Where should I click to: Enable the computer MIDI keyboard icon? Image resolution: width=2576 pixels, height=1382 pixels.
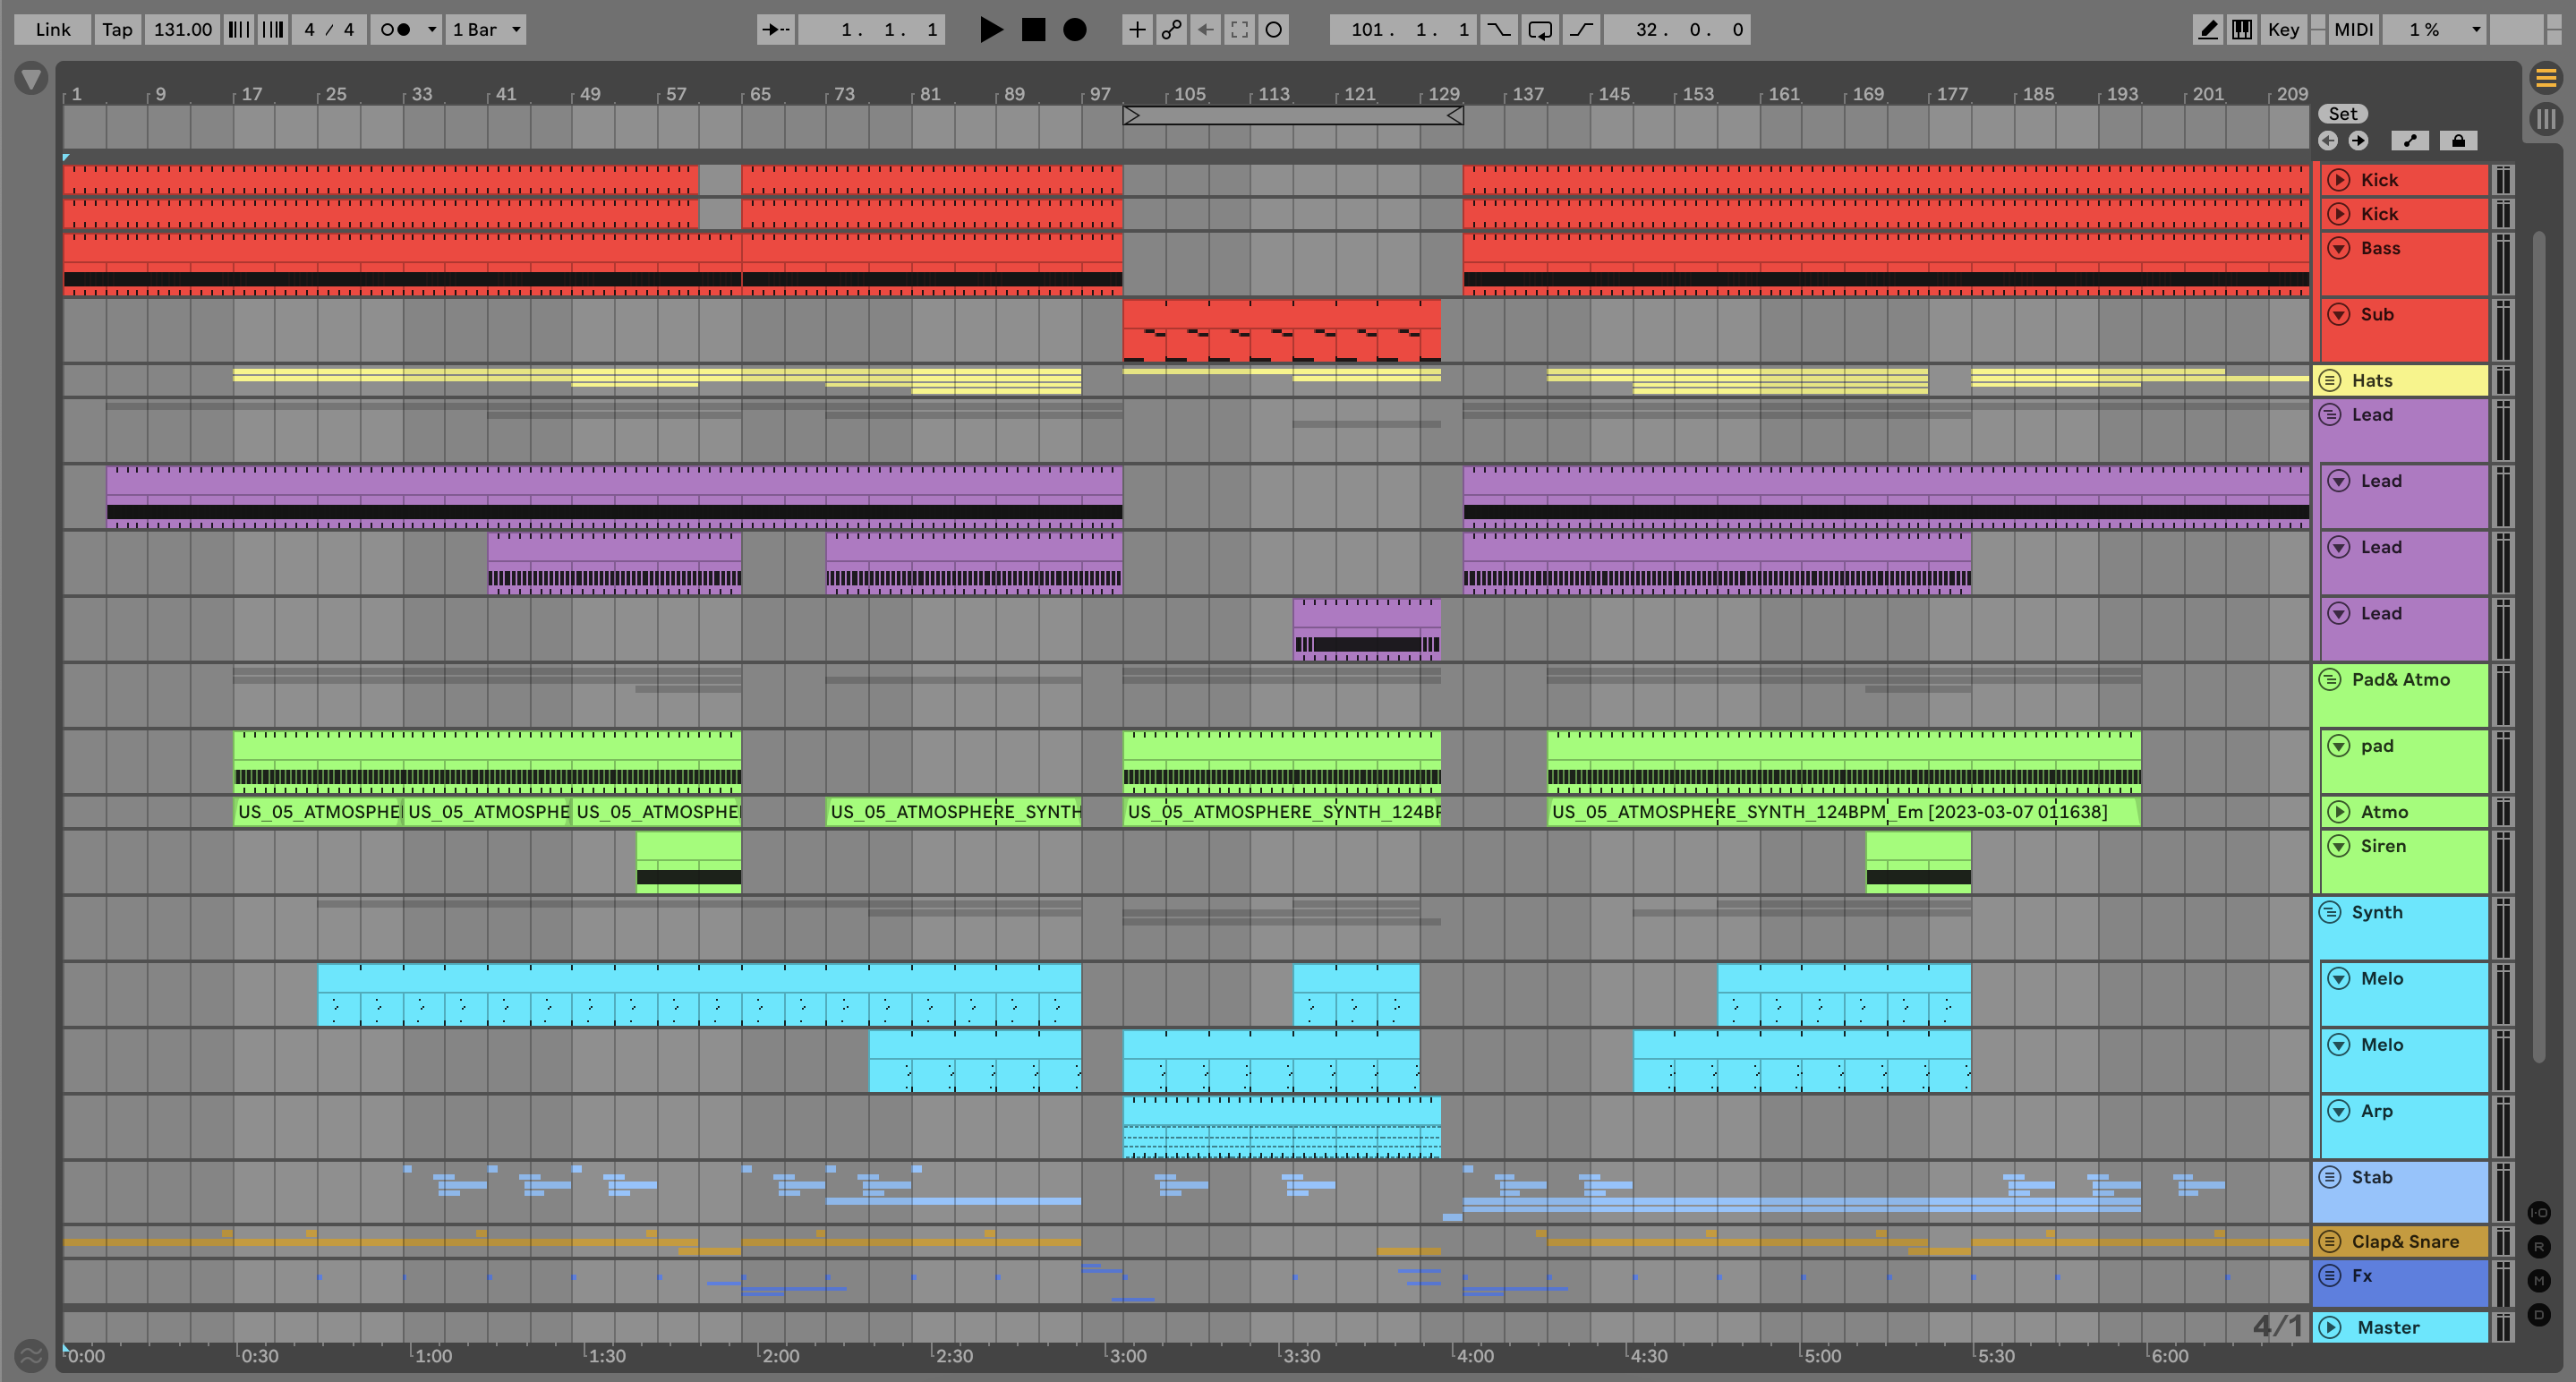[2243, 30]
